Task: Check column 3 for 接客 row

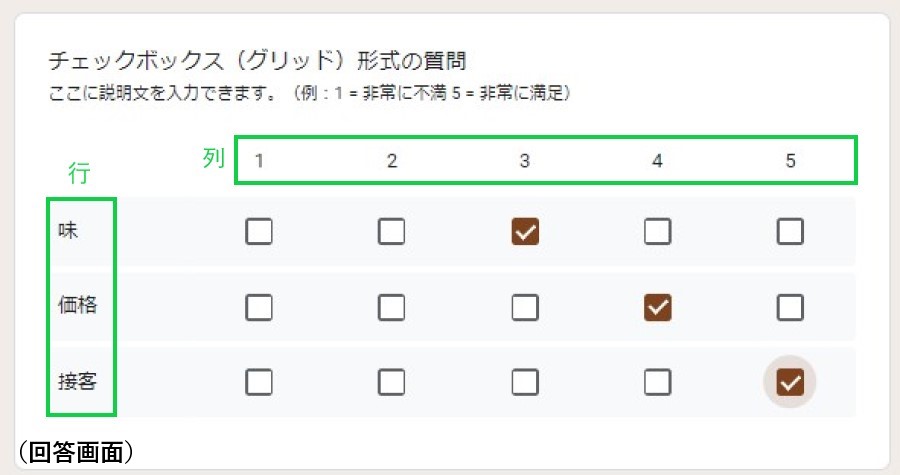Action: coord(525,382)
